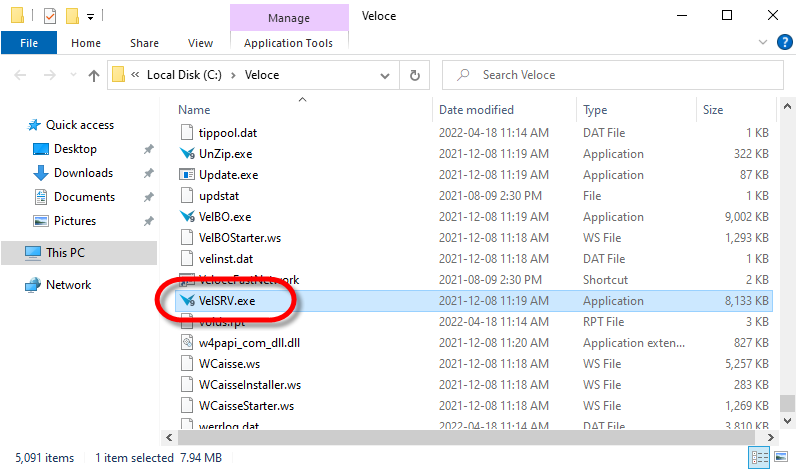This screenshot has width=797, height=470.
Task: Open the Help question mark icon
Action: pyautogui.click(x=783, y=43)
